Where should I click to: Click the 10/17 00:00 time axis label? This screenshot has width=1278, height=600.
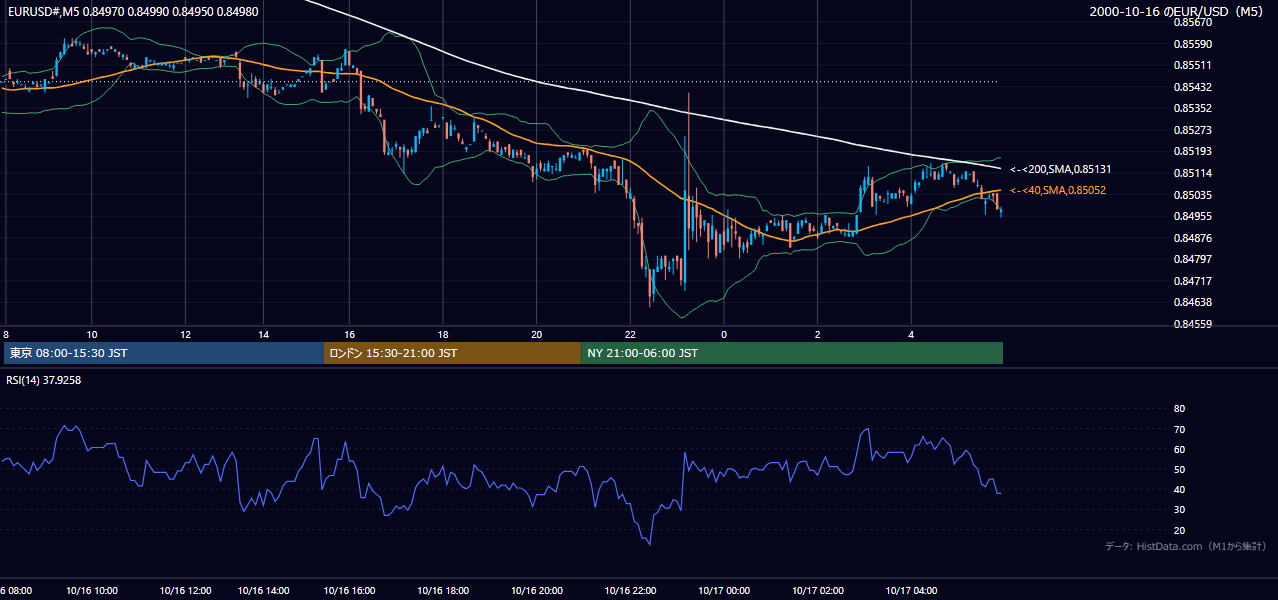[x=726, y=591]
